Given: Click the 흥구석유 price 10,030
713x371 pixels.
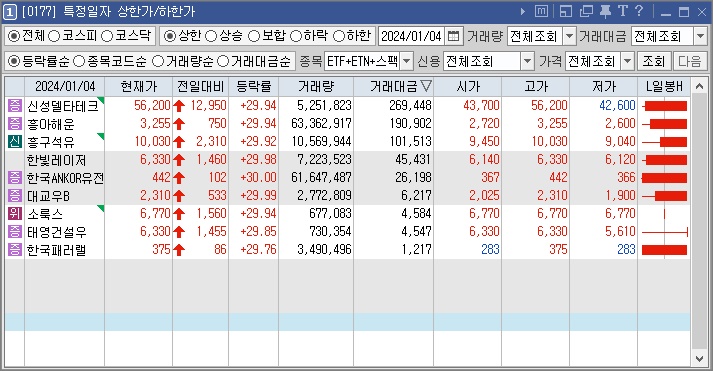Looking at the screenshot, I should pos(152,141).
